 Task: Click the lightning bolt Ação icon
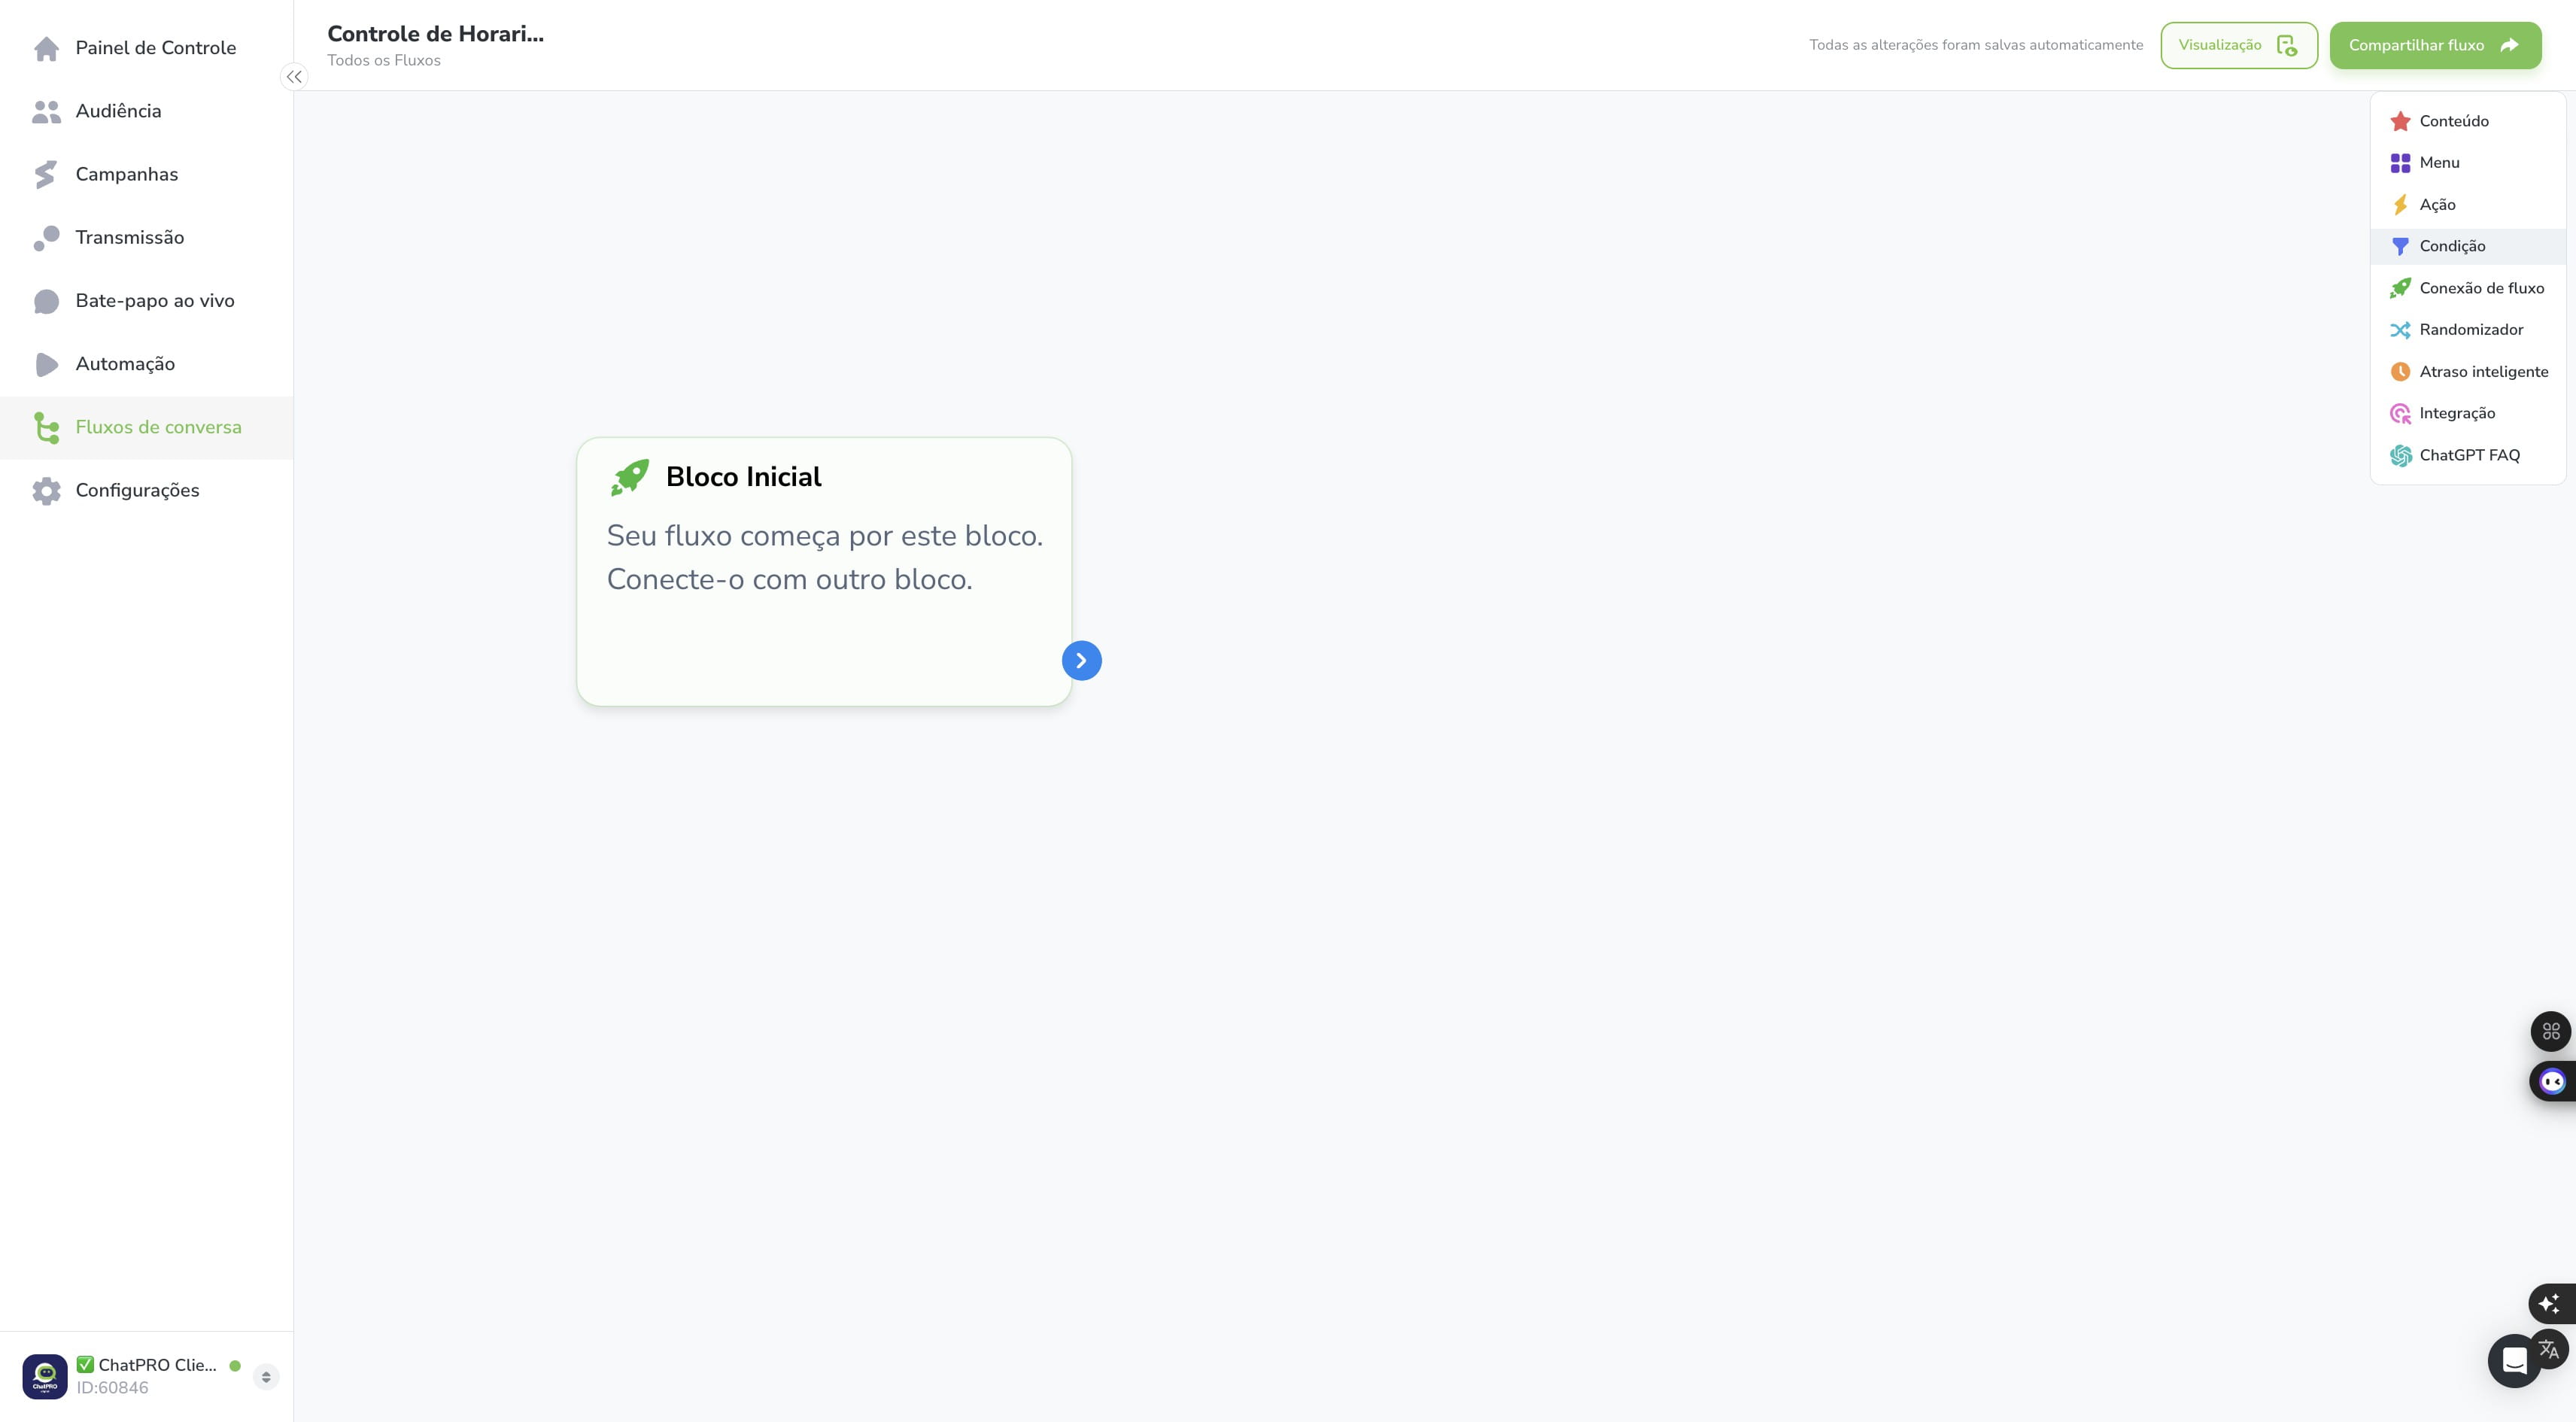pyautogui.click(x=2400, y=205)
